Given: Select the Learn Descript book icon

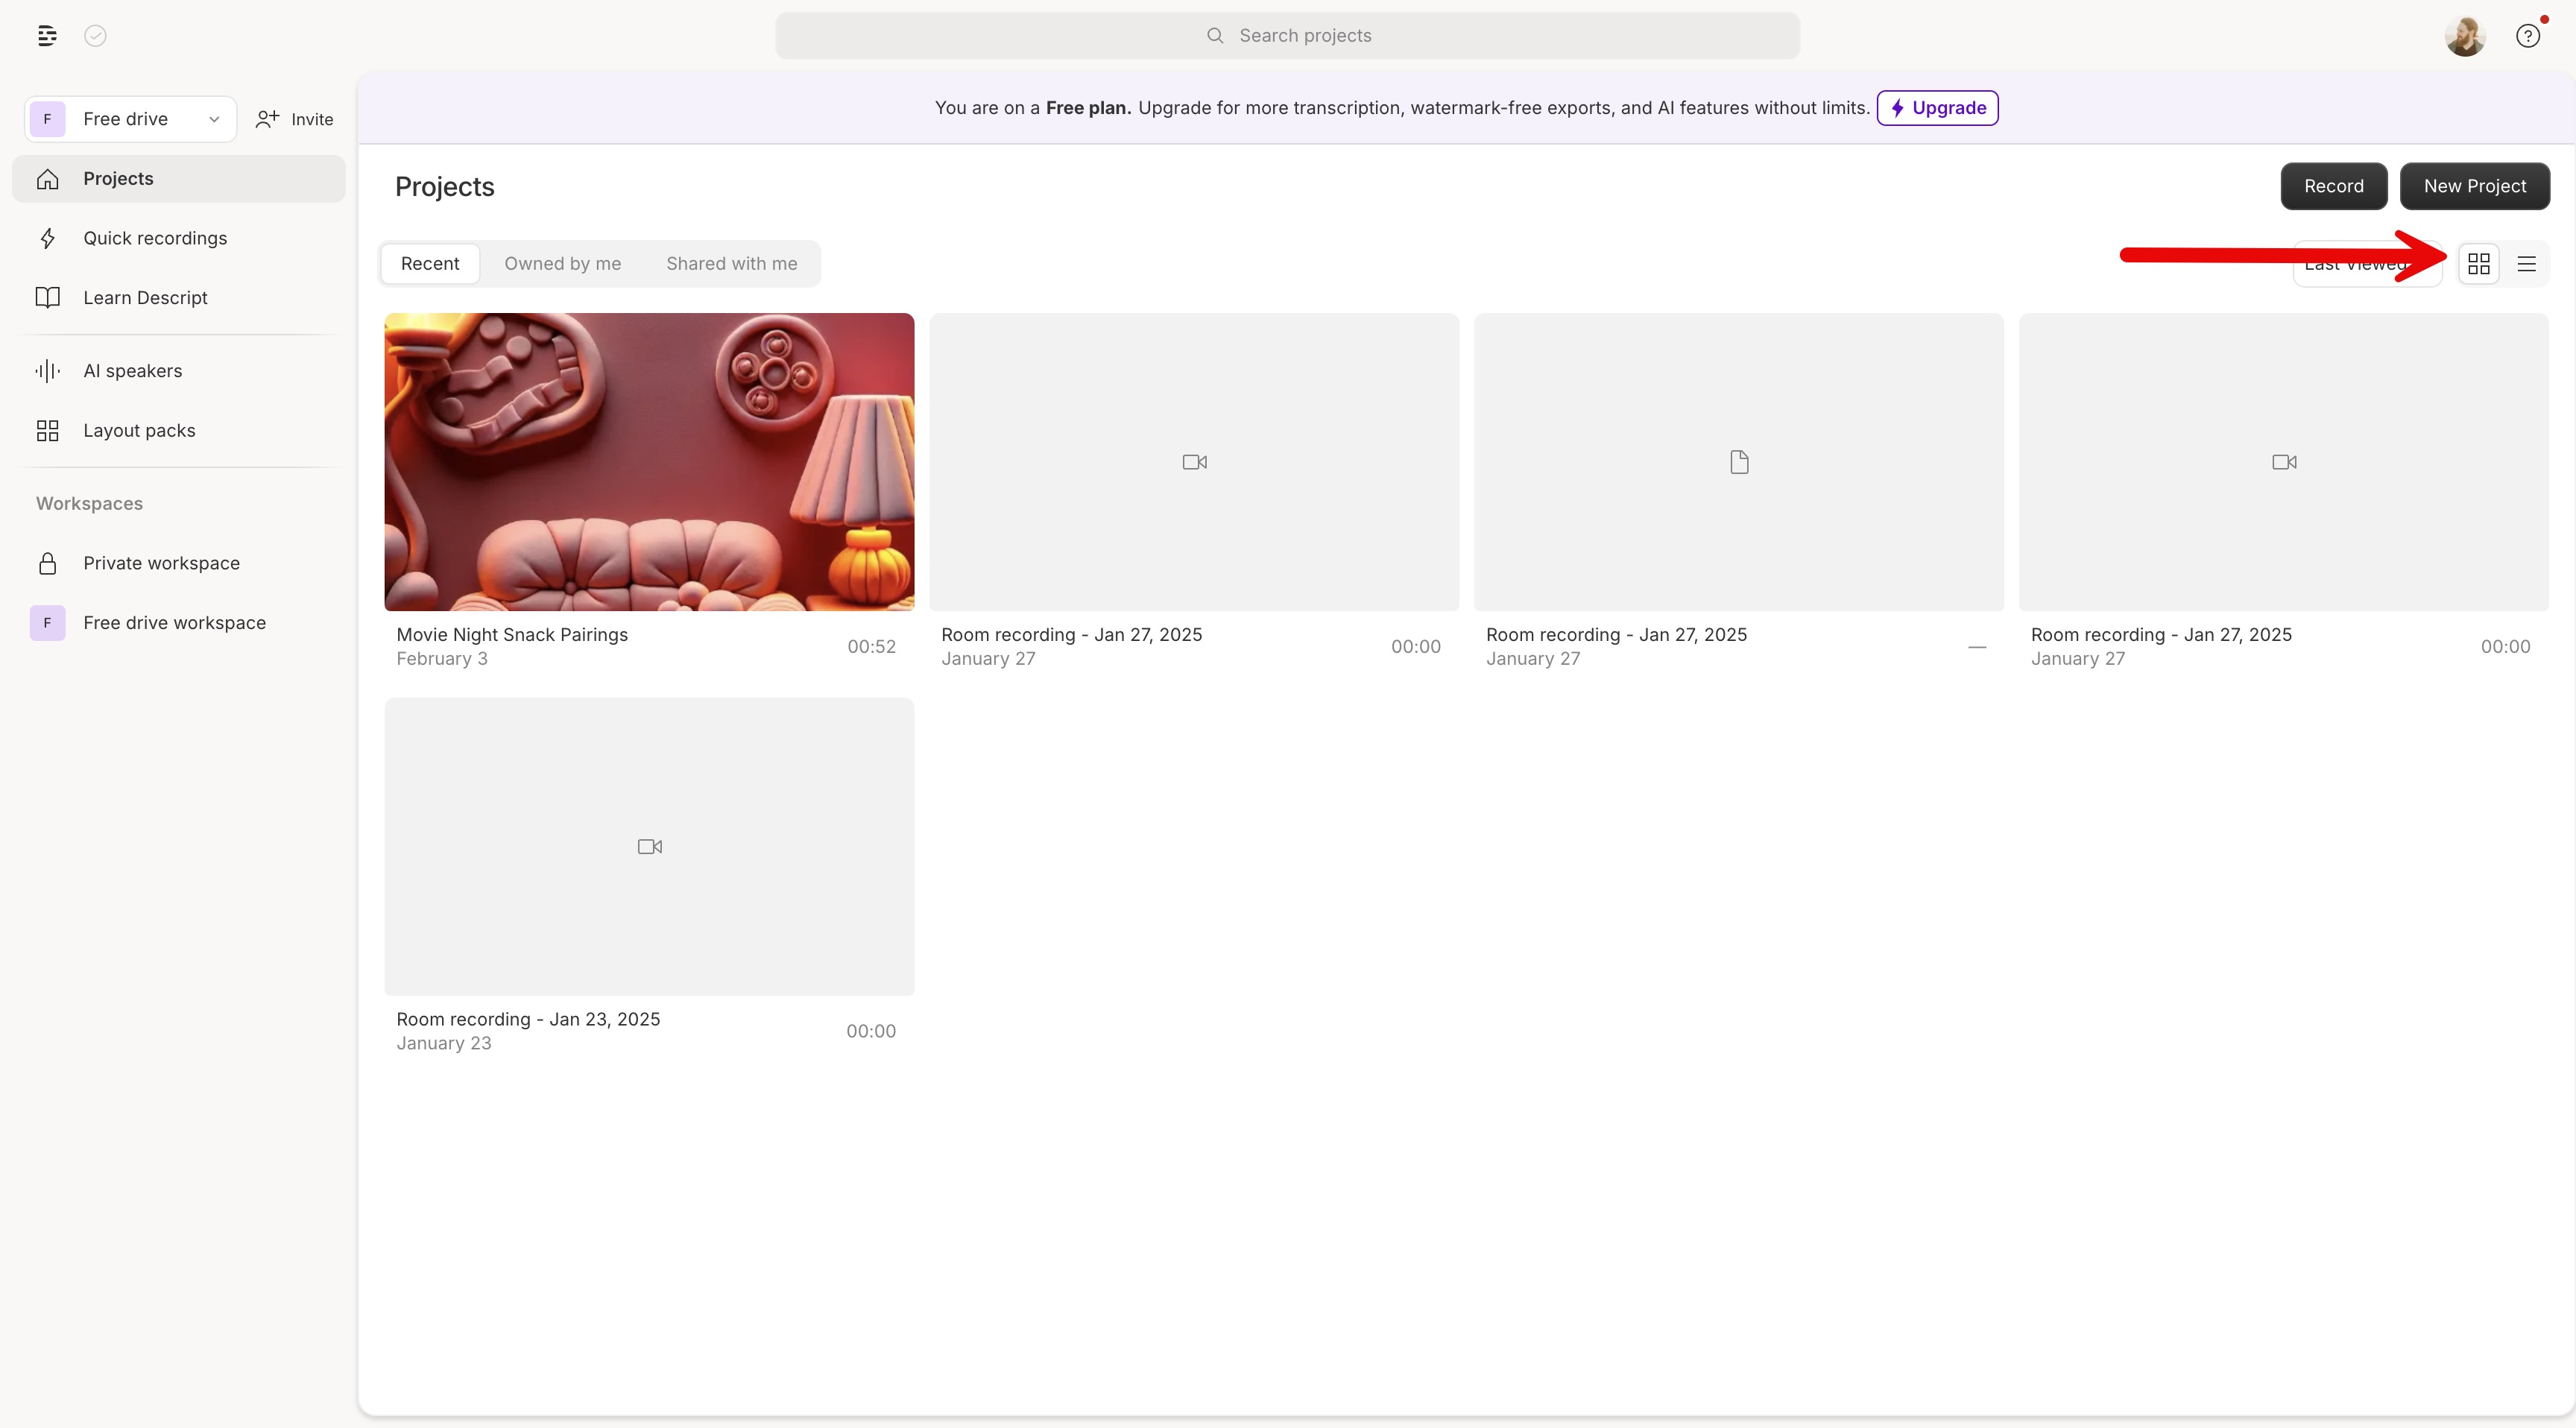Looking at the screenshot, I should click(x=47, y=296).
